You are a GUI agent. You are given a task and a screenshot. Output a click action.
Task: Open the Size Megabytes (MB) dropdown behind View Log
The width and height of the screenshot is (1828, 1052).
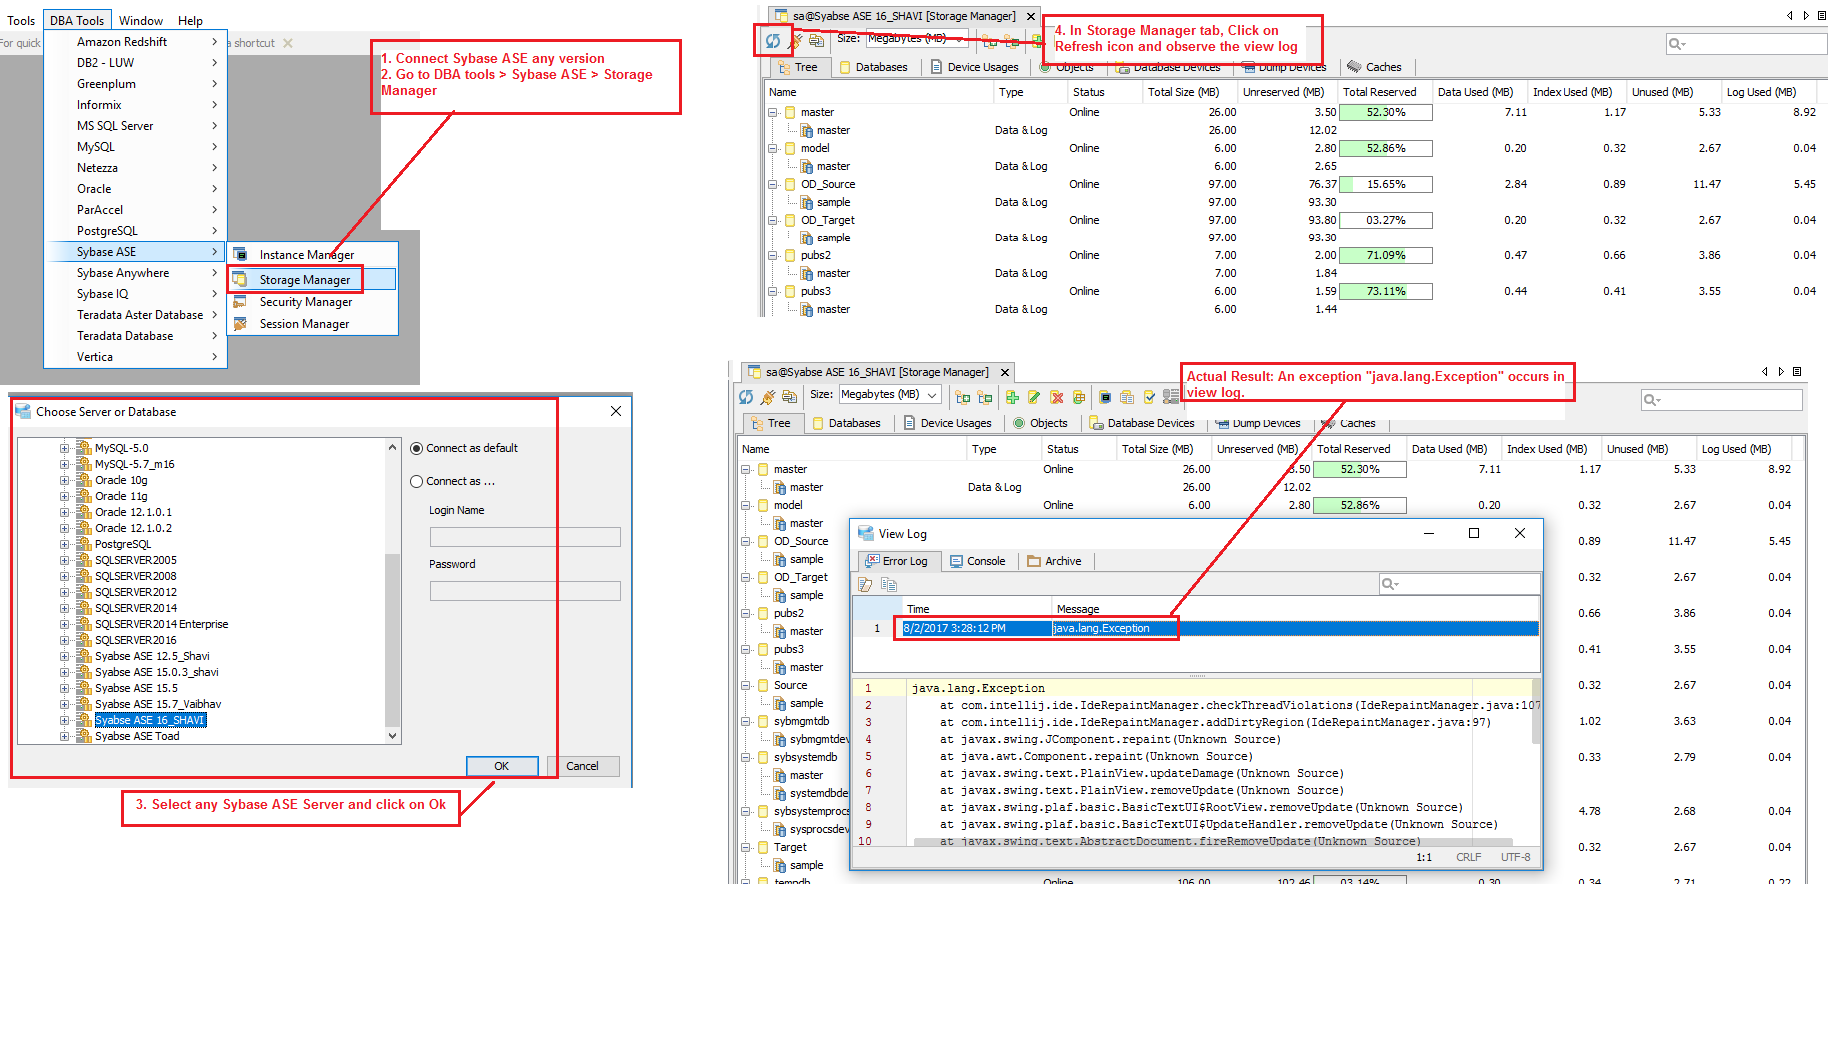890,395
